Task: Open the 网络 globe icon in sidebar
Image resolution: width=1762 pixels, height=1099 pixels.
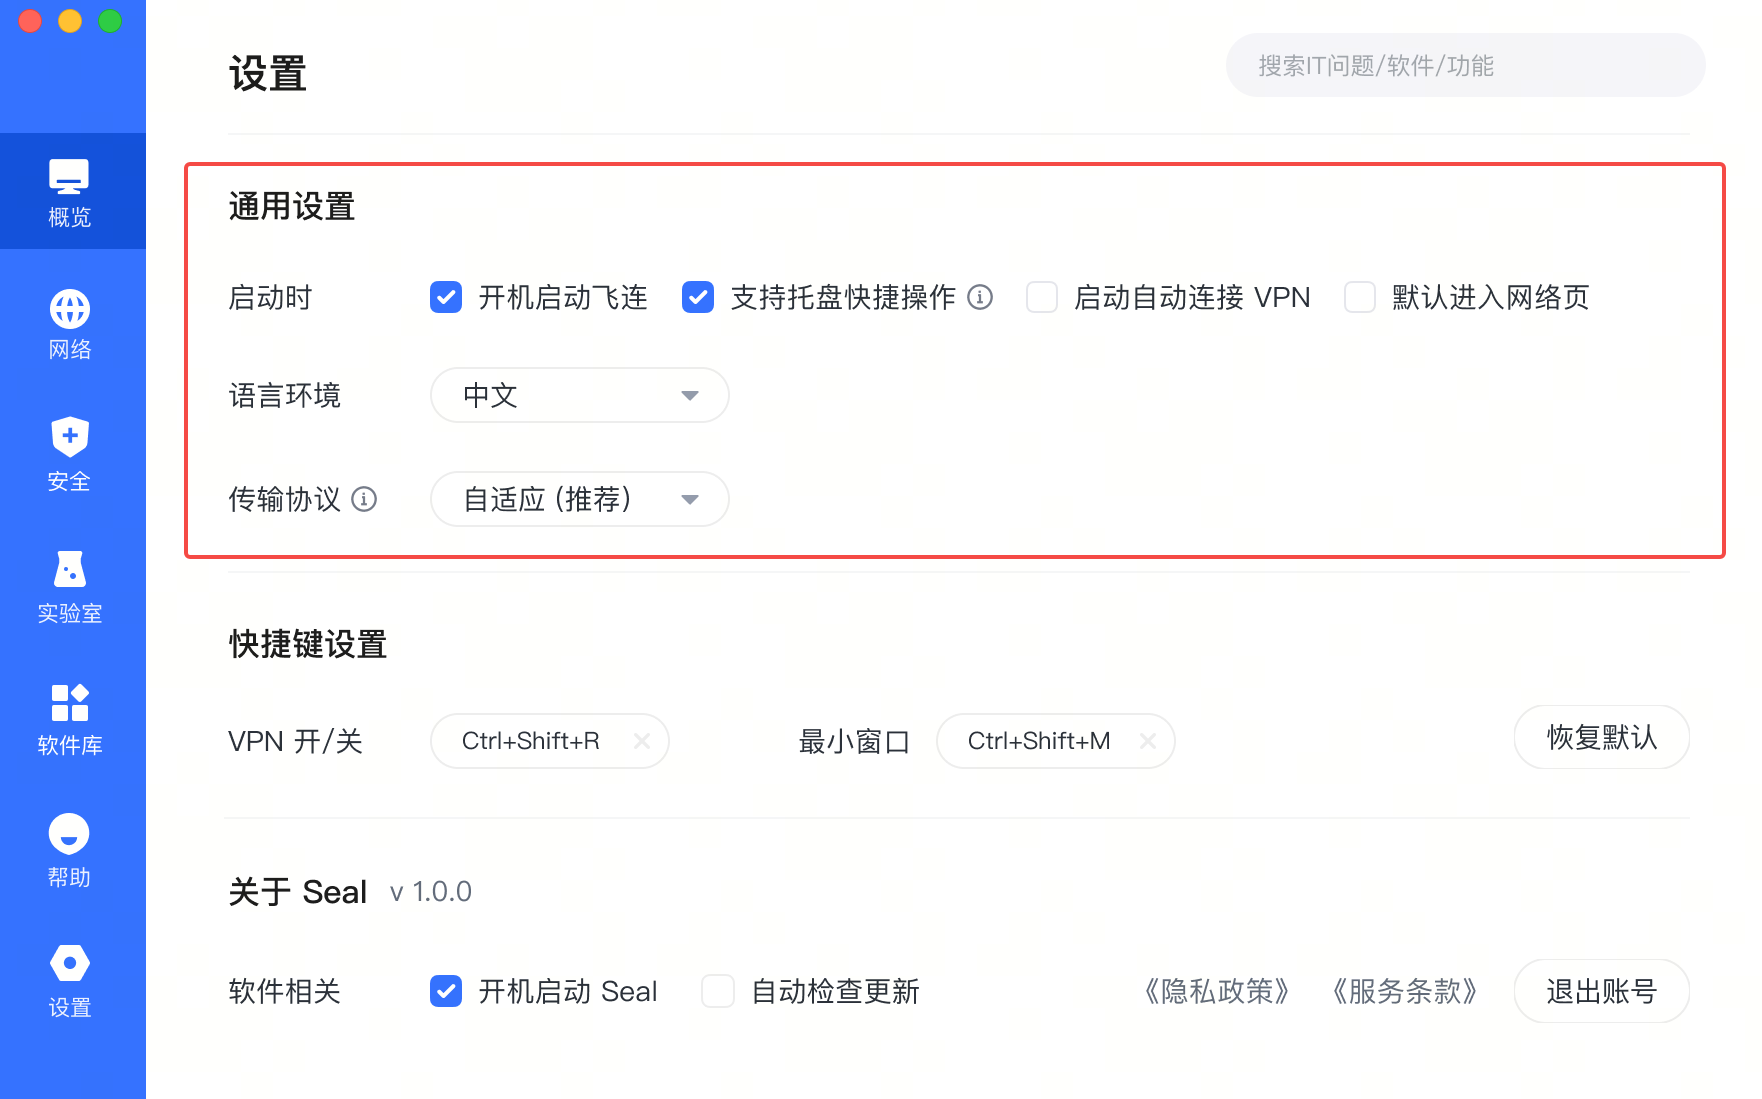Action: [69, 309]
